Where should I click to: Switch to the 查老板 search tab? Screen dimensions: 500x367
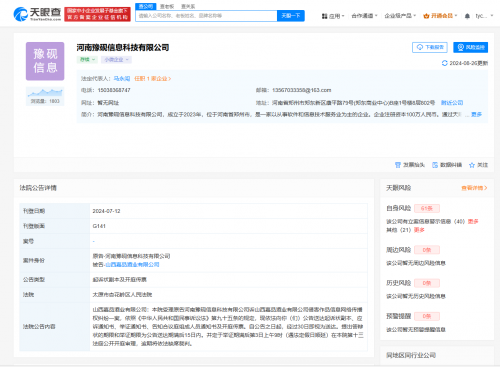click(x=167, y=6)
